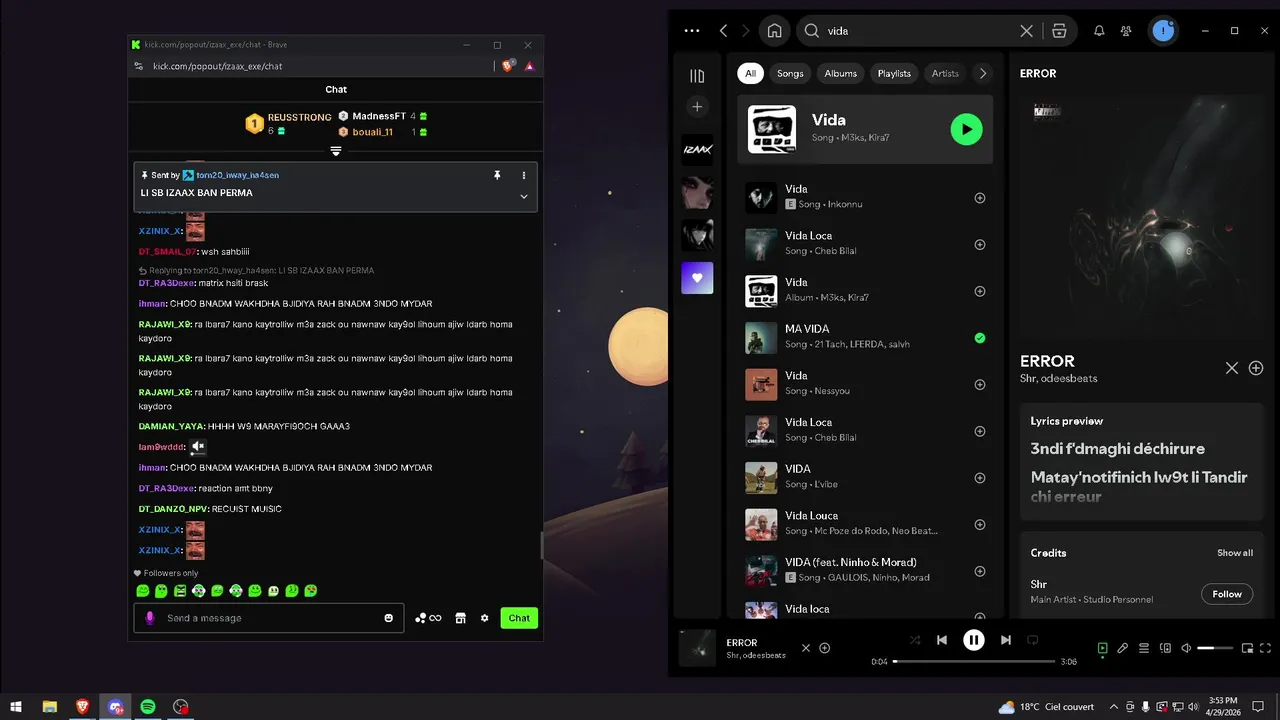The height and width of the screenshot is (720, 1280).
Task: Adjust Spotify volume slider
Action: 1216,648
